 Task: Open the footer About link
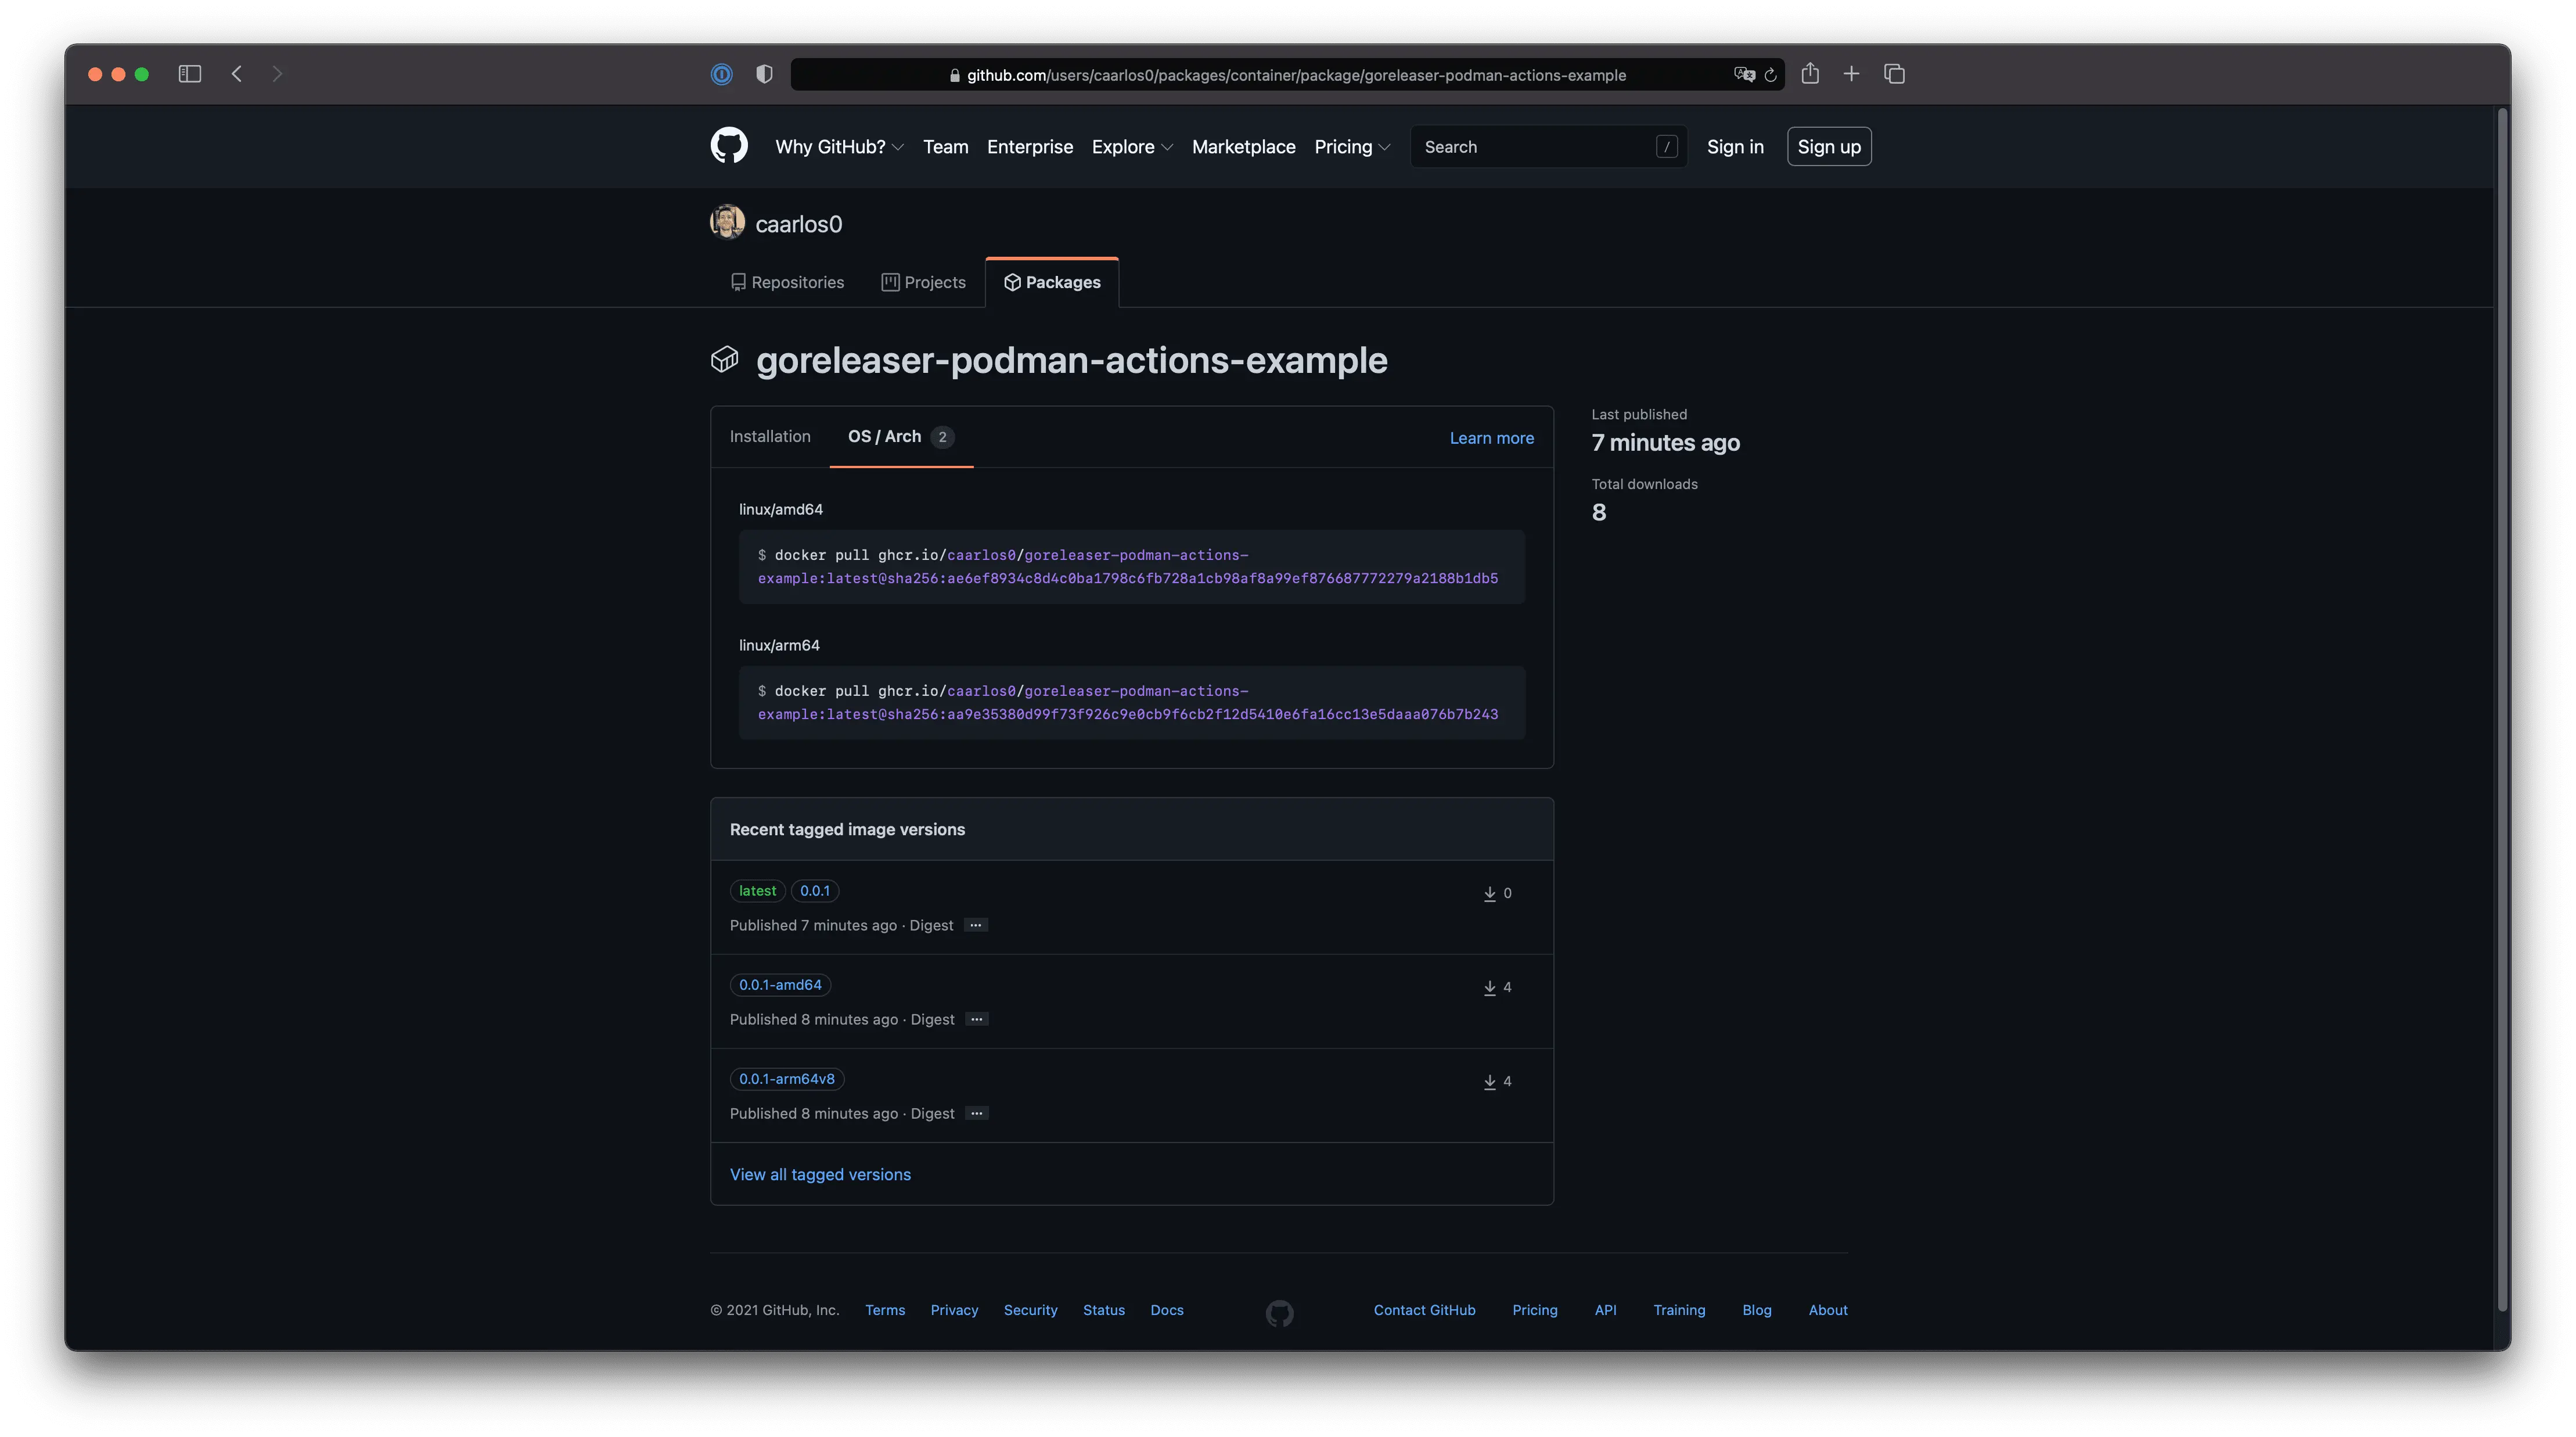(x=1827, y=1310)
